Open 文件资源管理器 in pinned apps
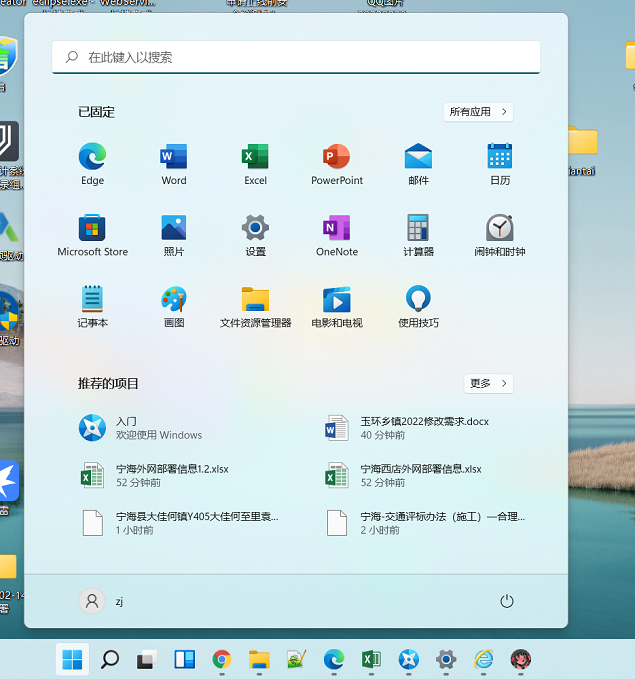Viewport: 635px width, 679px height. tap(255, 306)
